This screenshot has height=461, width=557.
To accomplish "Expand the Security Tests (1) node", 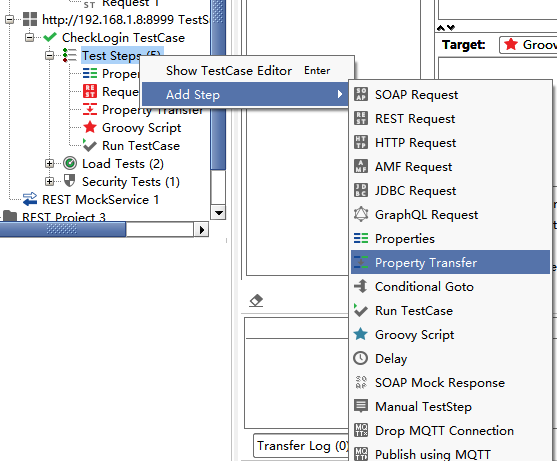I will 49,181.
